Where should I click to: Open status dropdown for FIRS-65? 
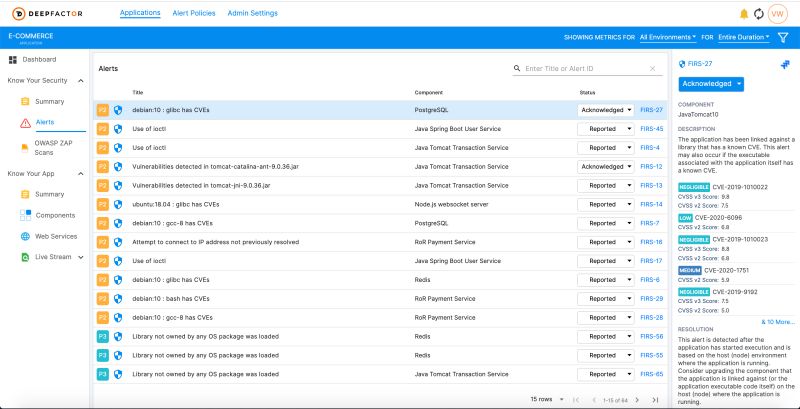pyautogui.click(x=606, y=374)
